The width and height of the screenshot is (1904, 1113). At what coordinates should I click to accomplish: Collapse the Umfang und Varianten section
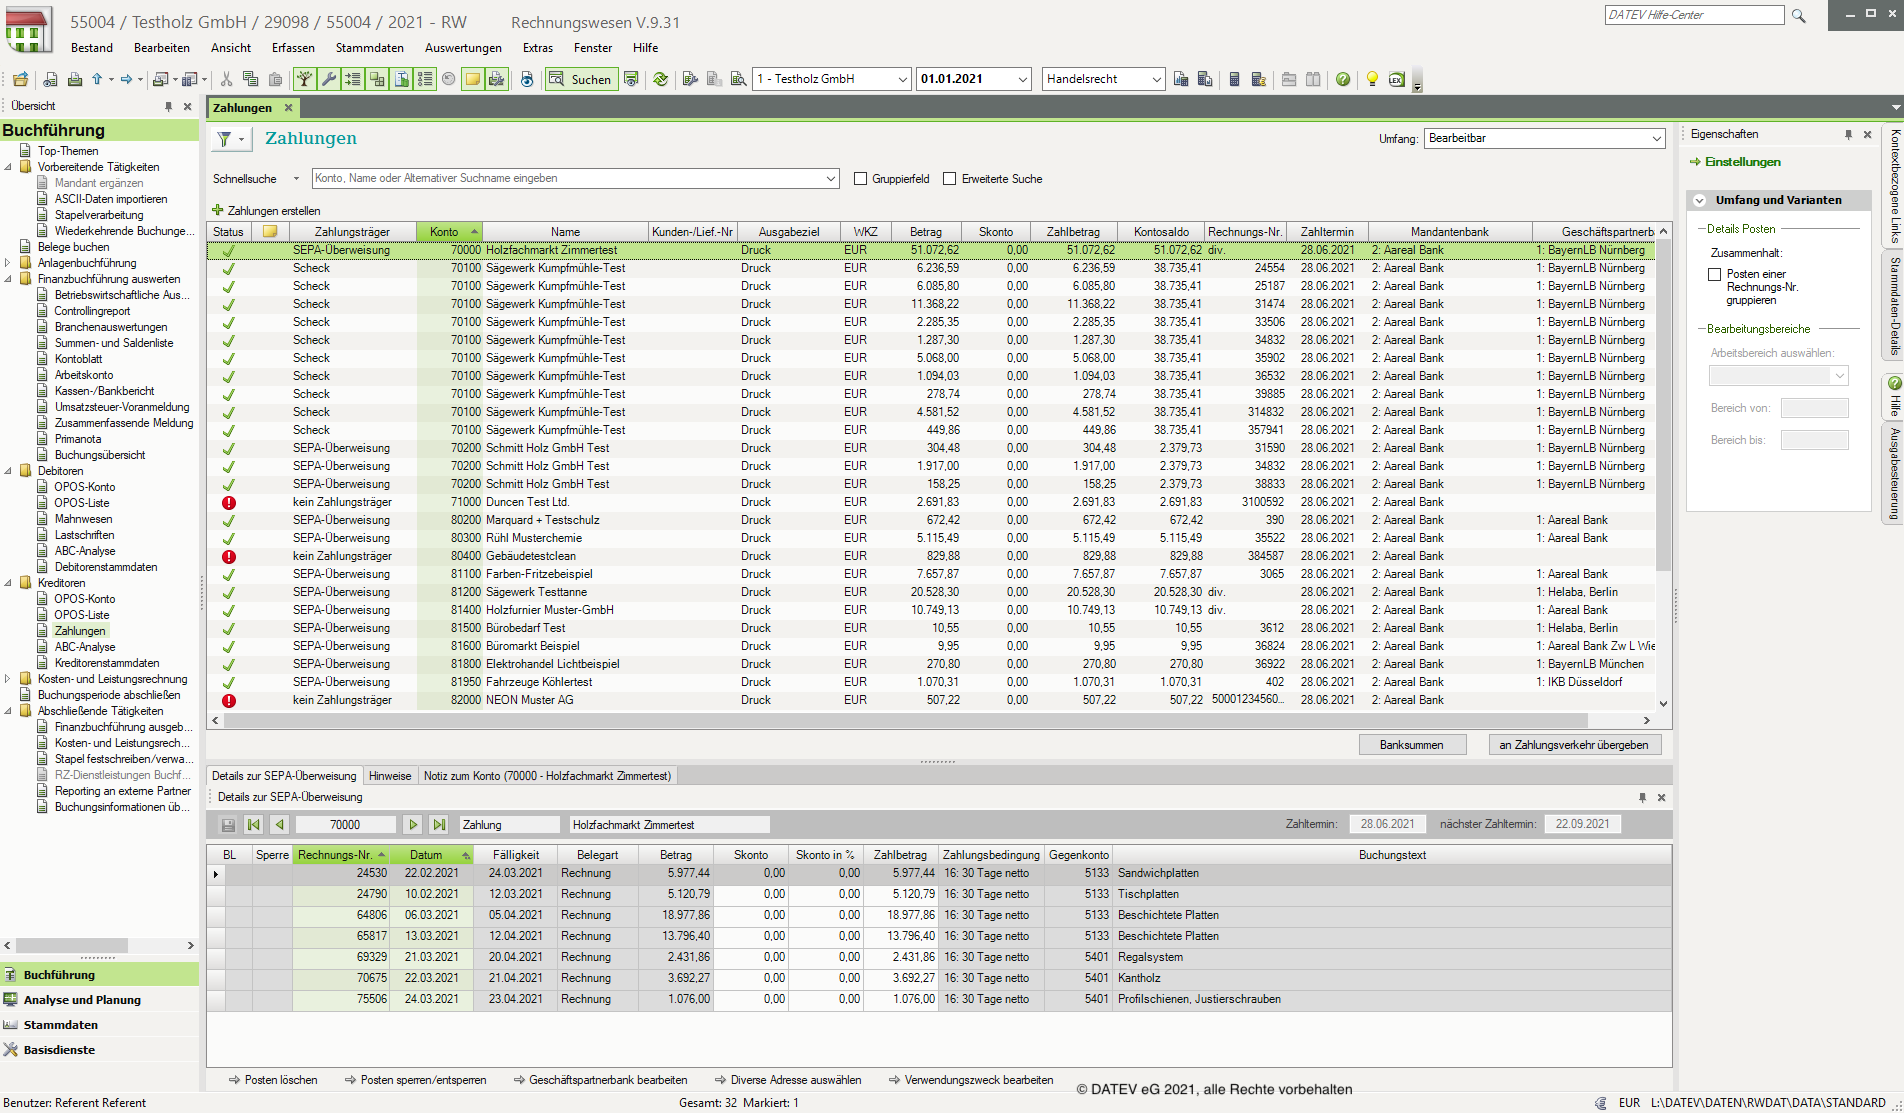pyautogui.click(x=1699, y=200)
